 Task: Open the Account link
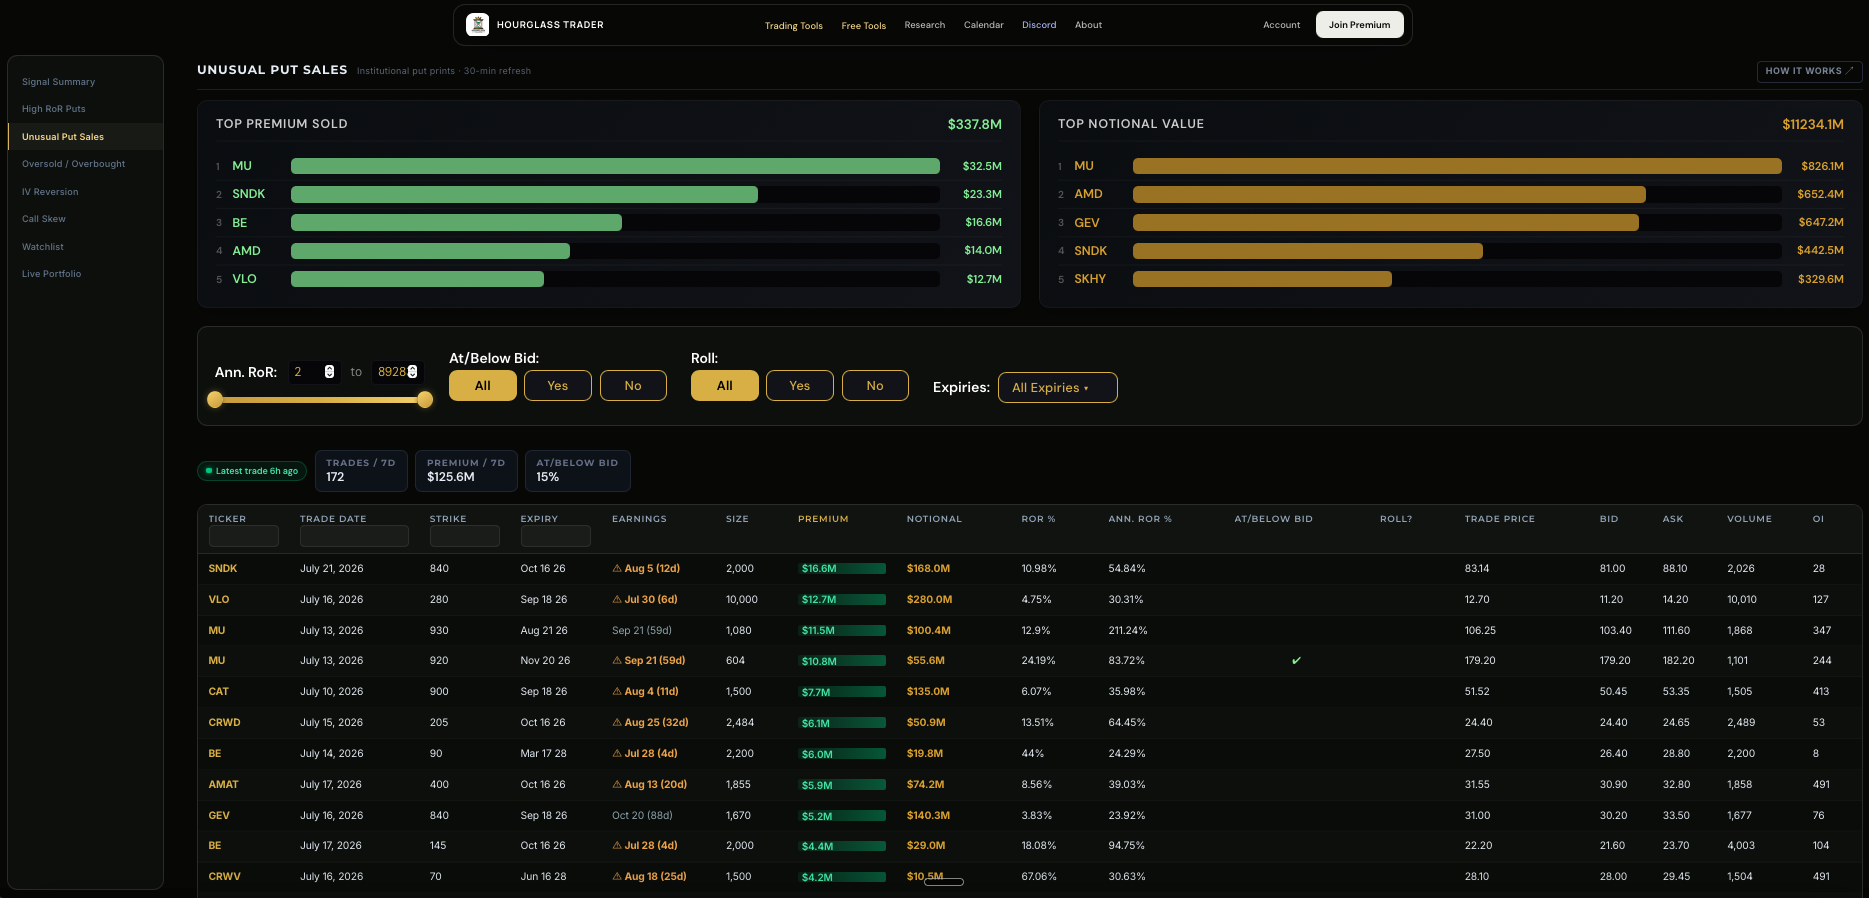tap(1282, 25)
